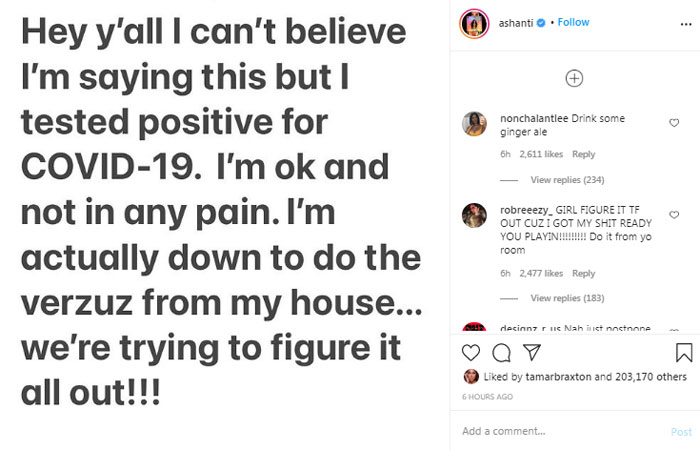Screen dimensions: 700x450
Task: Click the comment speech bubble icon
Action: [502, 352]
